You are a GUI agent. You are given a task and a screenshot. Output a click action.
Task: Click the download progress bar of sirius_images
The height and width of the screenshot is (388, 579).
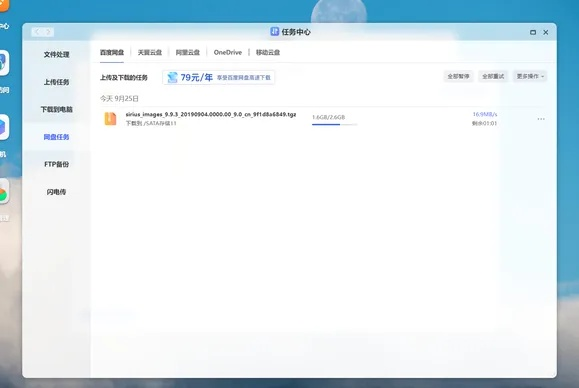[x=334, y=124]
